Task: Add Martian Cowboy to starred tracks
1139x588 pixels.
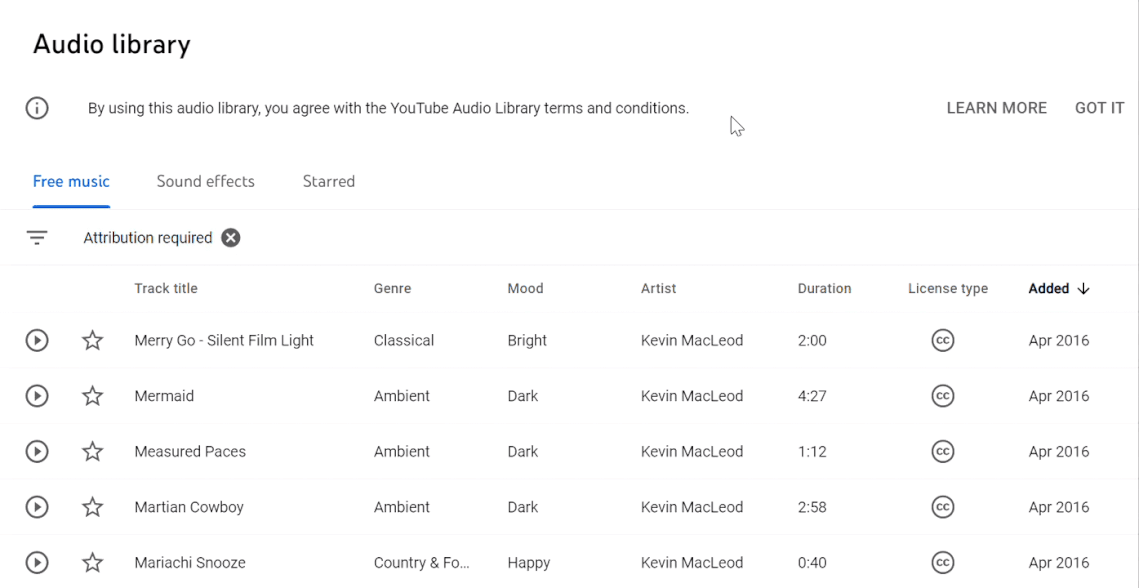Action: coord(92,507)
